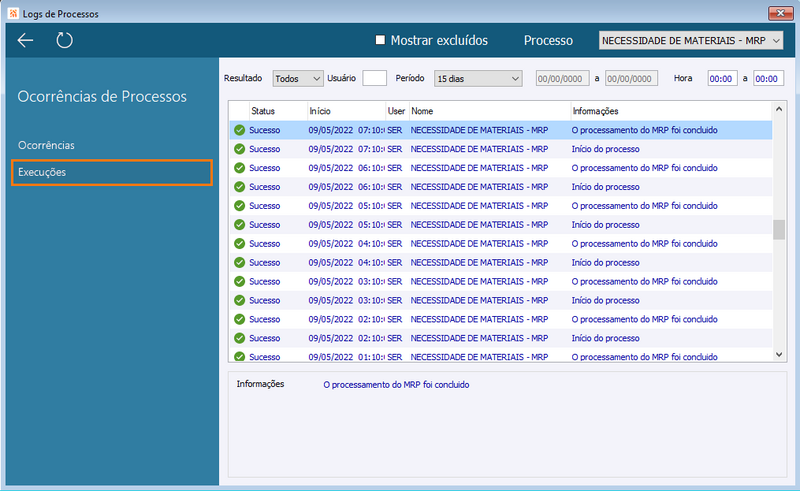
Task: Enable the Mostrar excluídos checkbox
Action: click(380, 40)
